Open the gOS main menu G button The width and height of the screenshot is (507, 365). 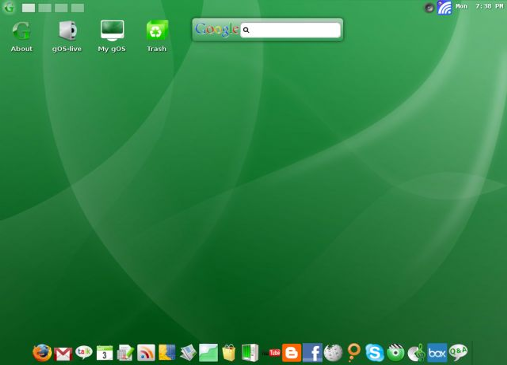click(9, 7)
